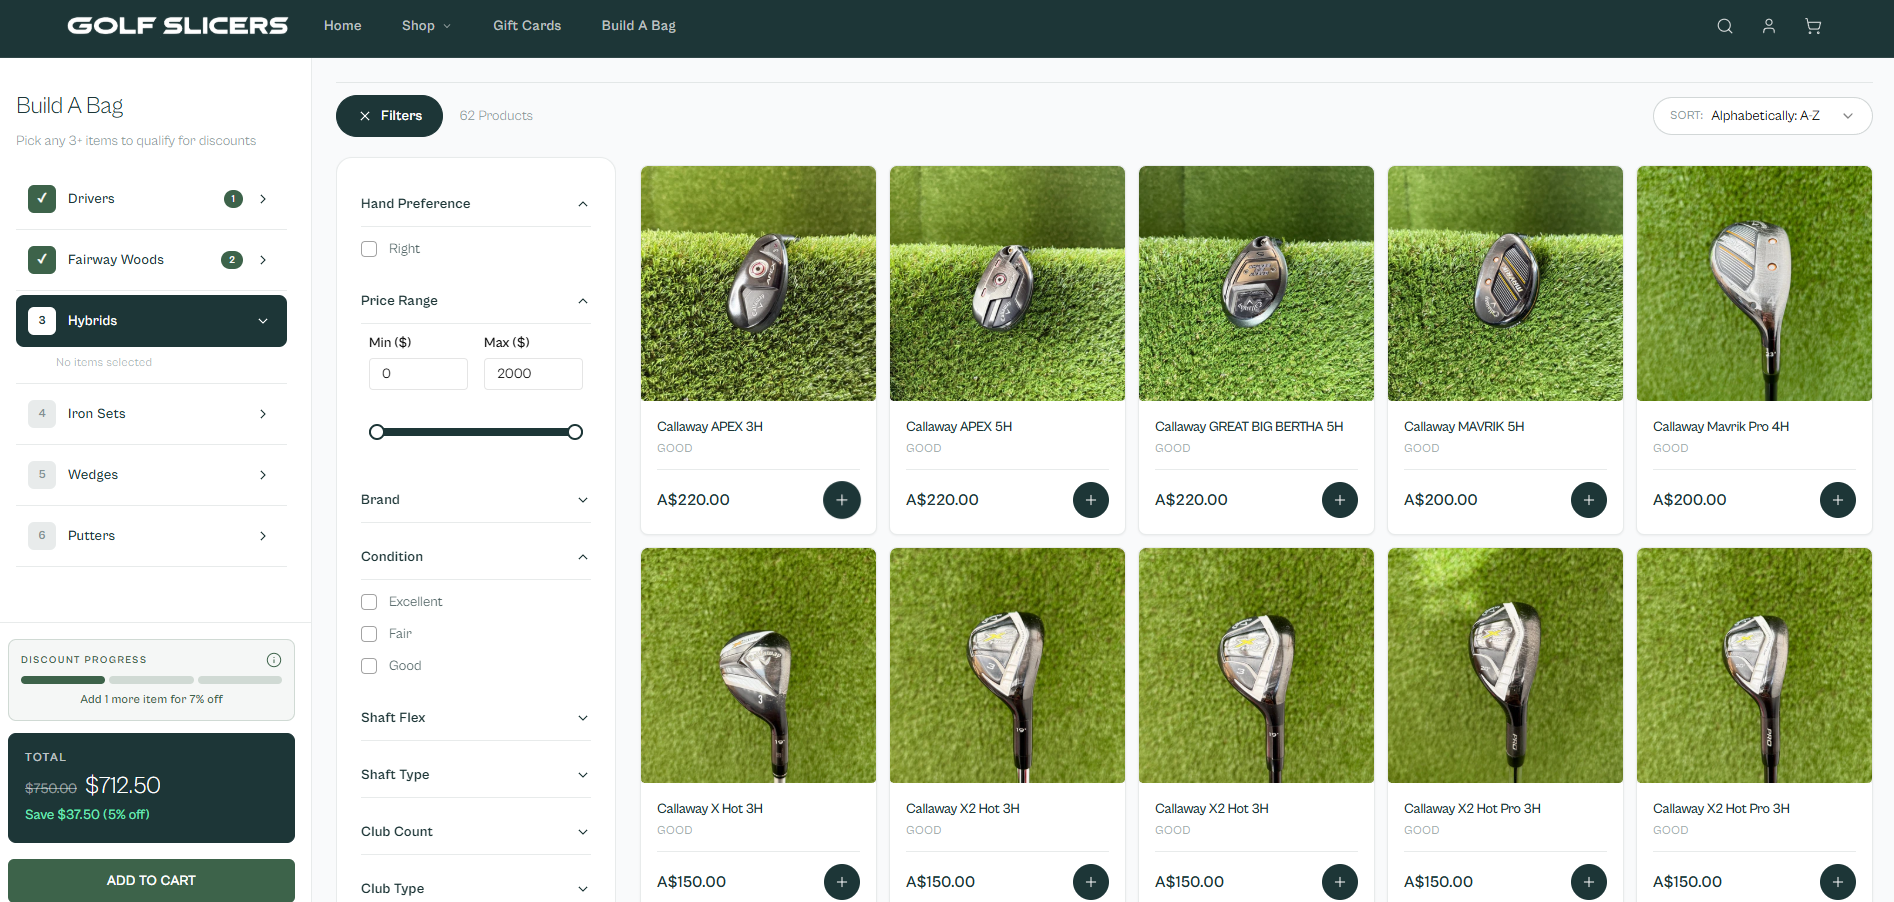Open Callaway Mavrik Pro 4H product image
The image size is (1894, 902).
[x=1754, y=284]
